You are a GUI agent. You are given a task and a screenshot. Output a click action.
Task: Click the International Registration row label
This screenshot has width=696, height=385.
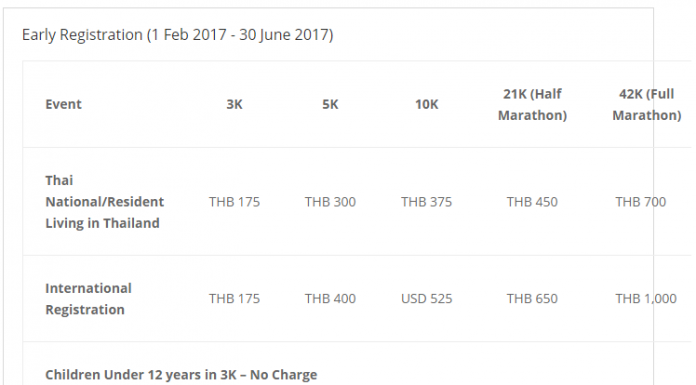pos(88,299)
